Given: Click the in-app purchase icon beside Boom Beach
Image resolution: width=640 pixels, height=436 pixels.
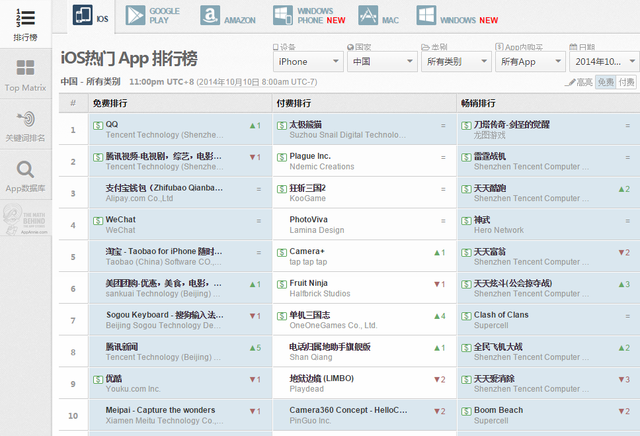Looking at the screenshot, I should click(466, 411).
